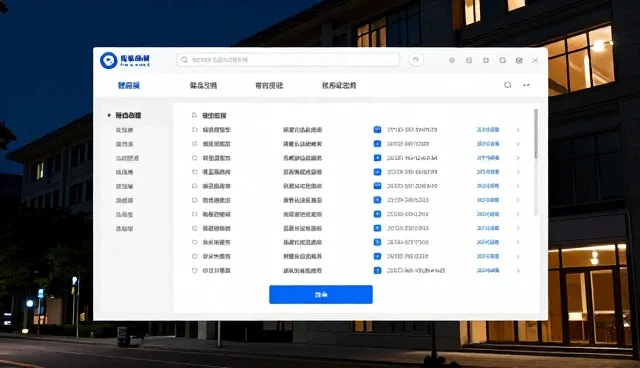Click the blue file icon in last row

(x=377, y=270)
